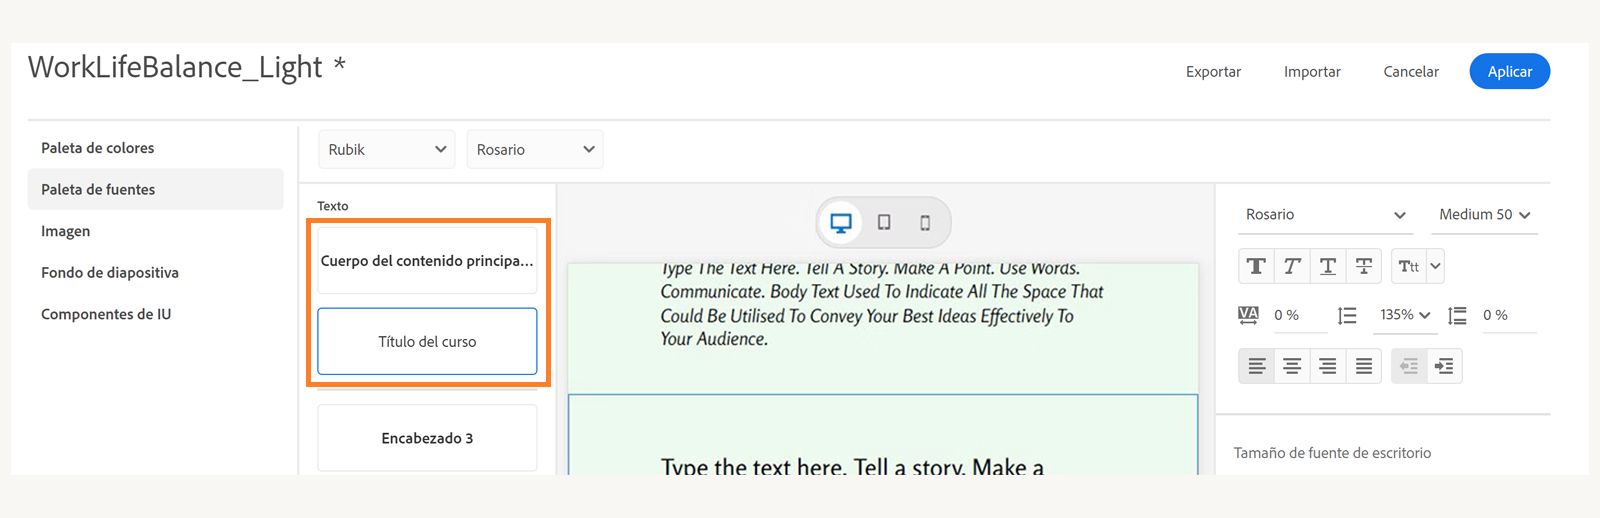The height and width of the screenshot is (518, 1600).
Task: Open the Medium 50 font weight dropdown
Action: click(x=1484, y=214)
